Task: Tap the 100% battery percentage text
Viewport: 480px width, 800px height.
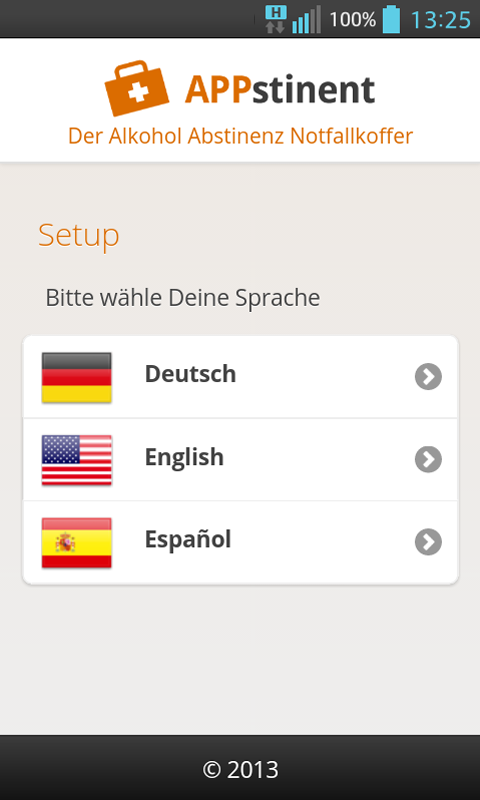Action: pyautogui.click(x=352, y=20)
